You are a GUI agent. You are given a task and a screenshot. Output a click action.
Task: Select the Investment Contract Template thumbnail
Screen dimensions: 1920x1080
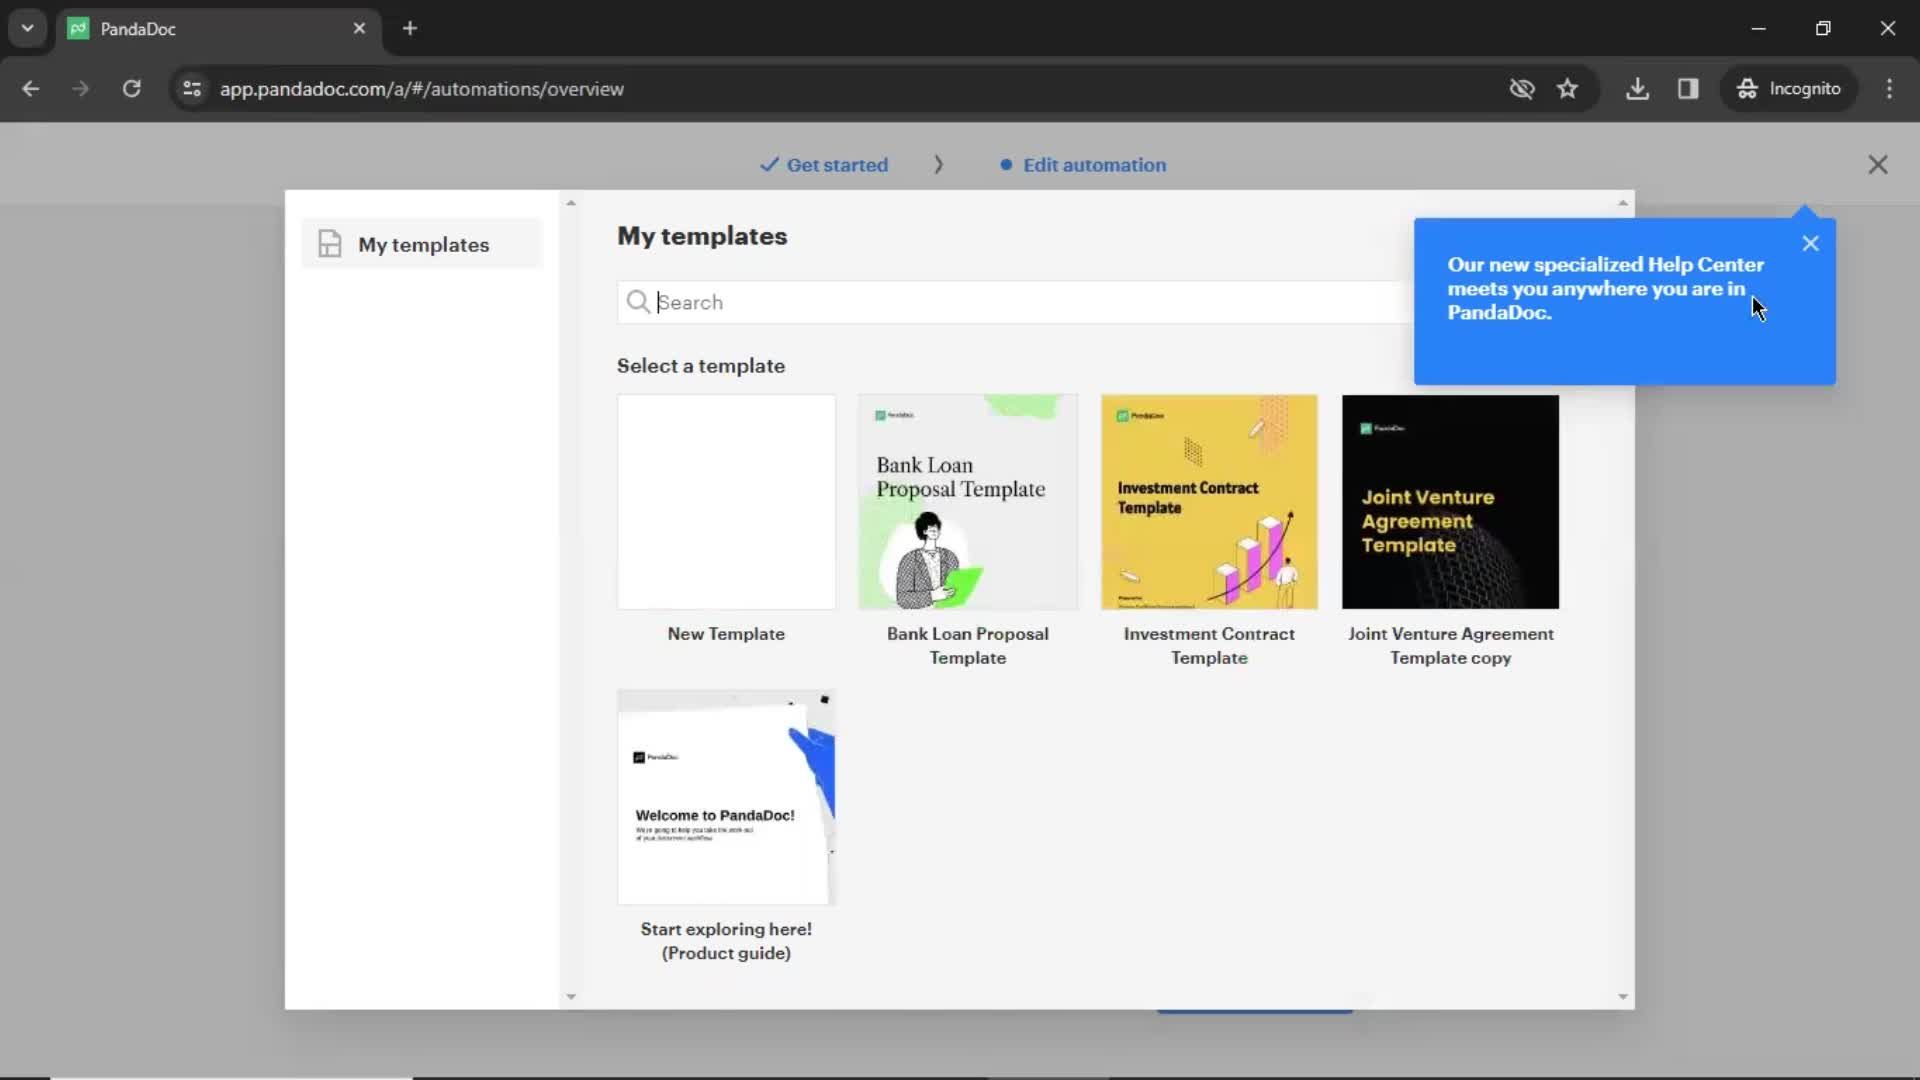1209,501
